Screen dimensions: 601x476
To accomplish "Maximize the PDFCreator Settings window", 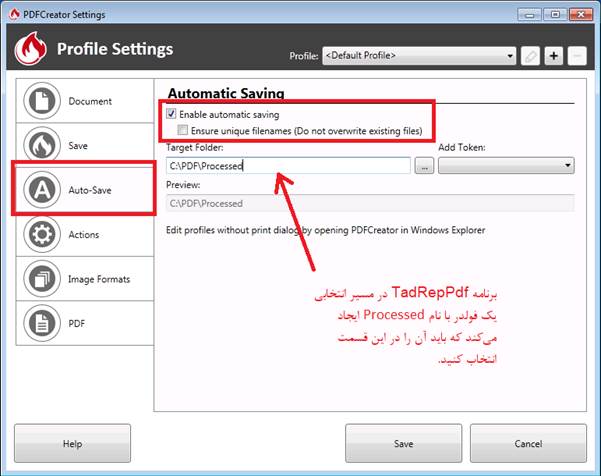I will click(555, 15).
